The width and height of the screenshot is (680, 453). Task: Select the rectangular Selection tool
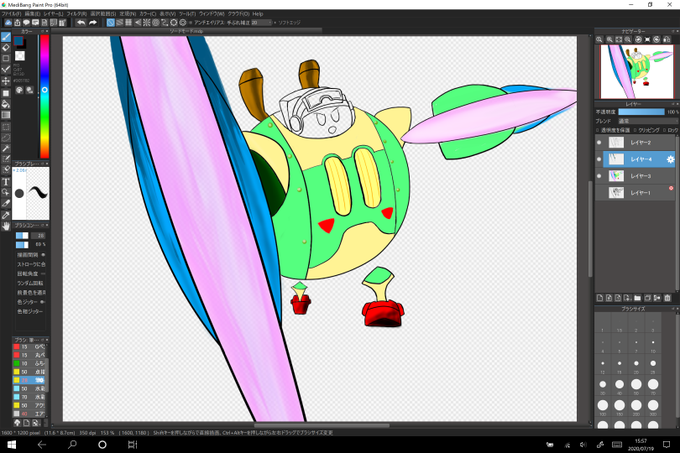[6, 127]
